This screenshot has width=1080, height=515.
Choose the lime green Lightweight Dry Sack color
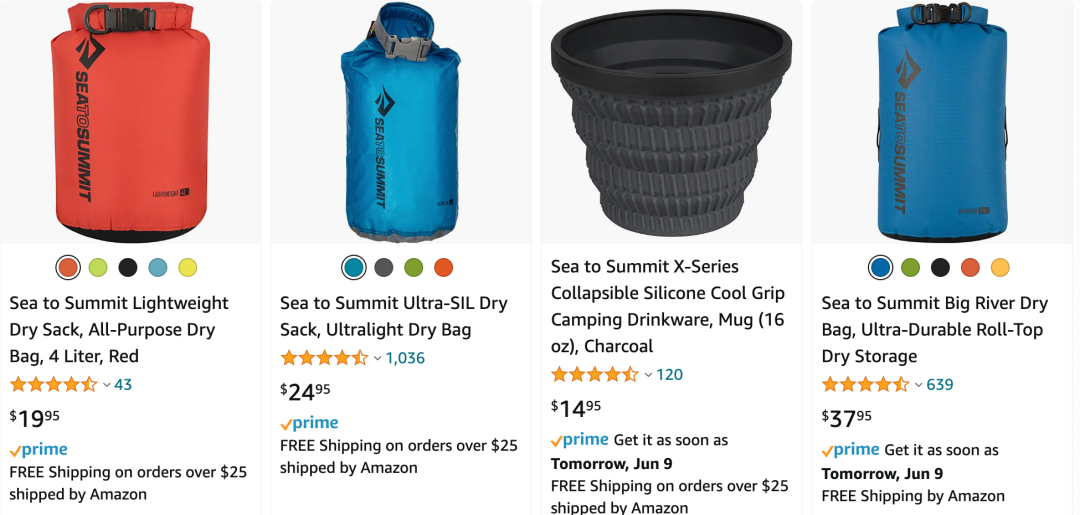[98, 267]
